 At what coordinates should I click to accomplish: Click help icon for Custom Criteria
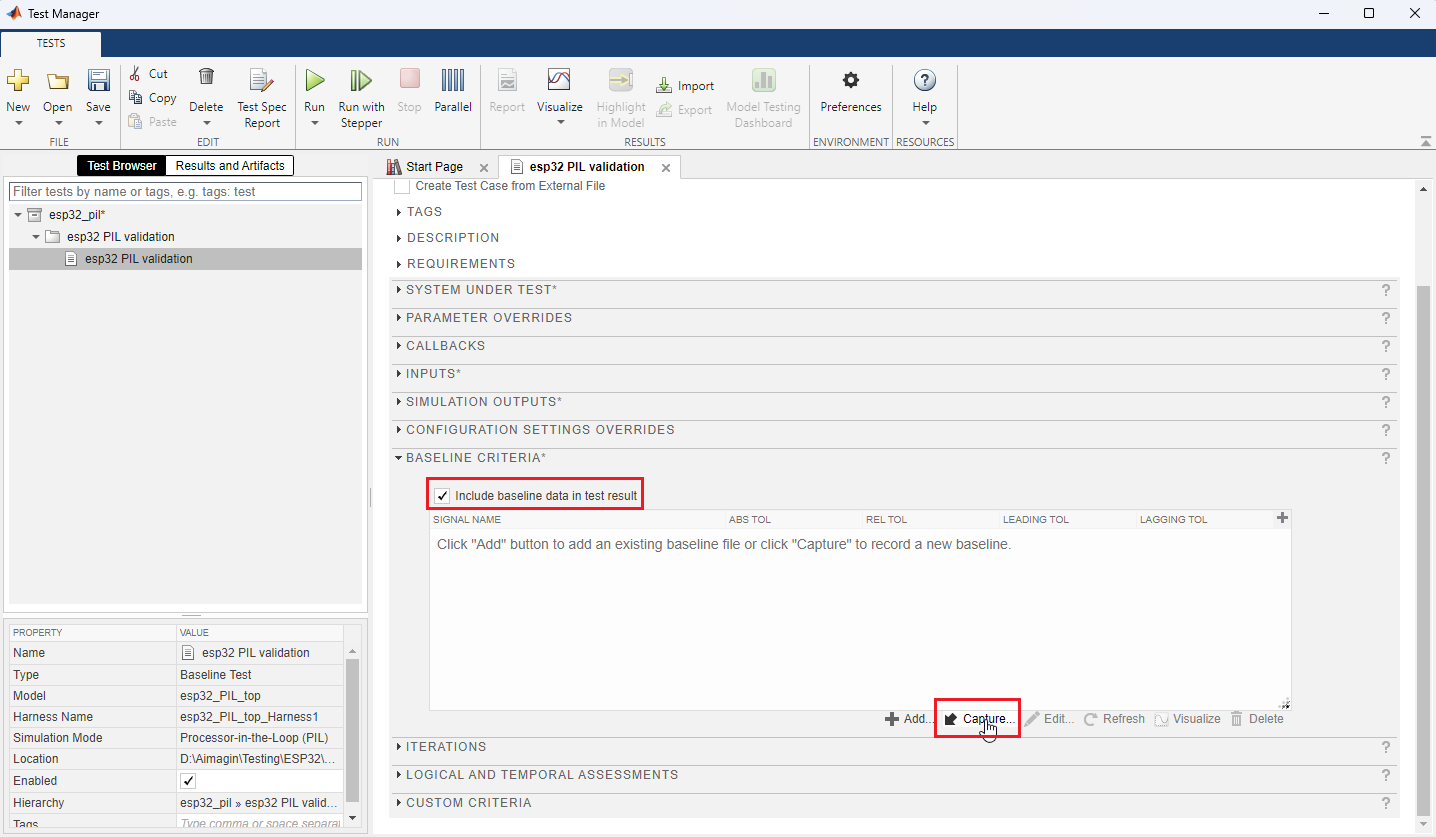coord(1386,803)
